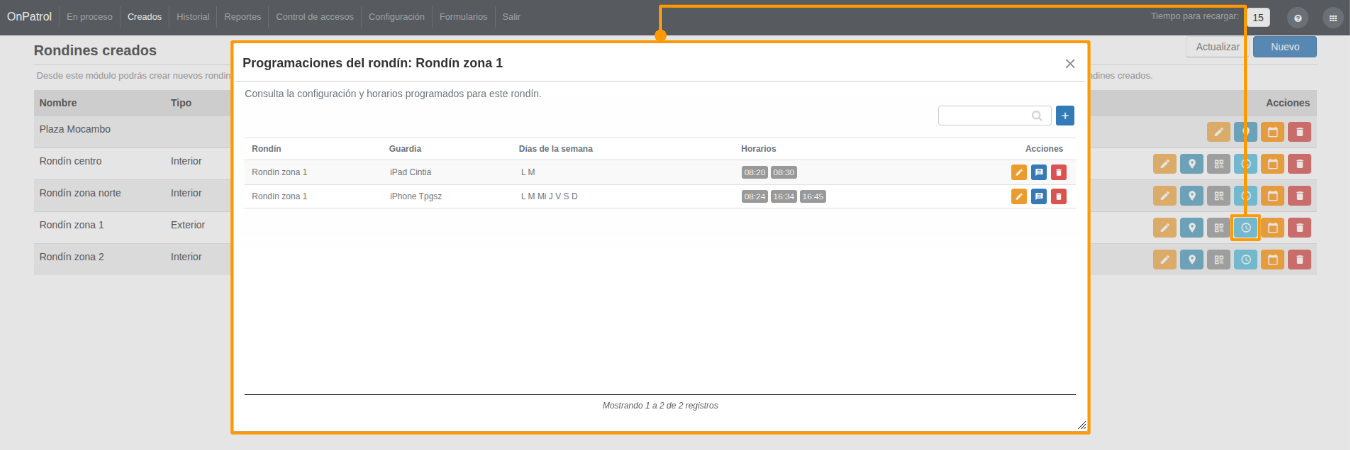This screenshot has width=1350, height=450.
Task: Click the Rondín zona 2 row name
Action: click(x=71, y=257)
